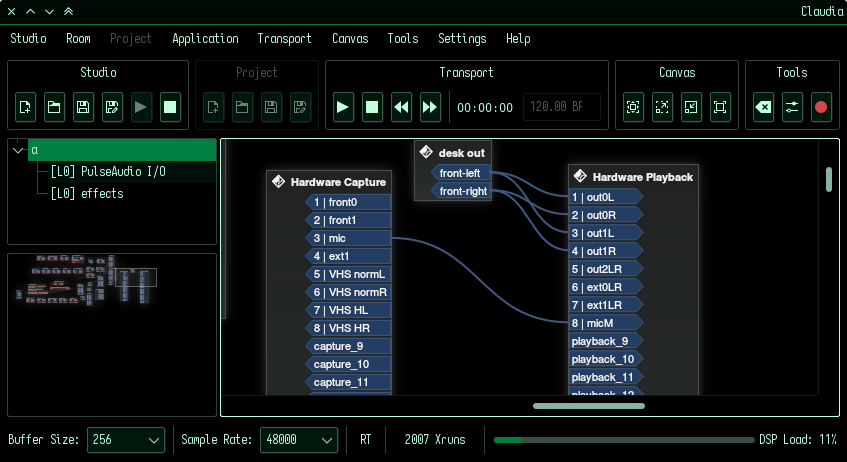847x462 pixels.
Task: Click the Transport fast-forward button
Action: pos(430,107)
